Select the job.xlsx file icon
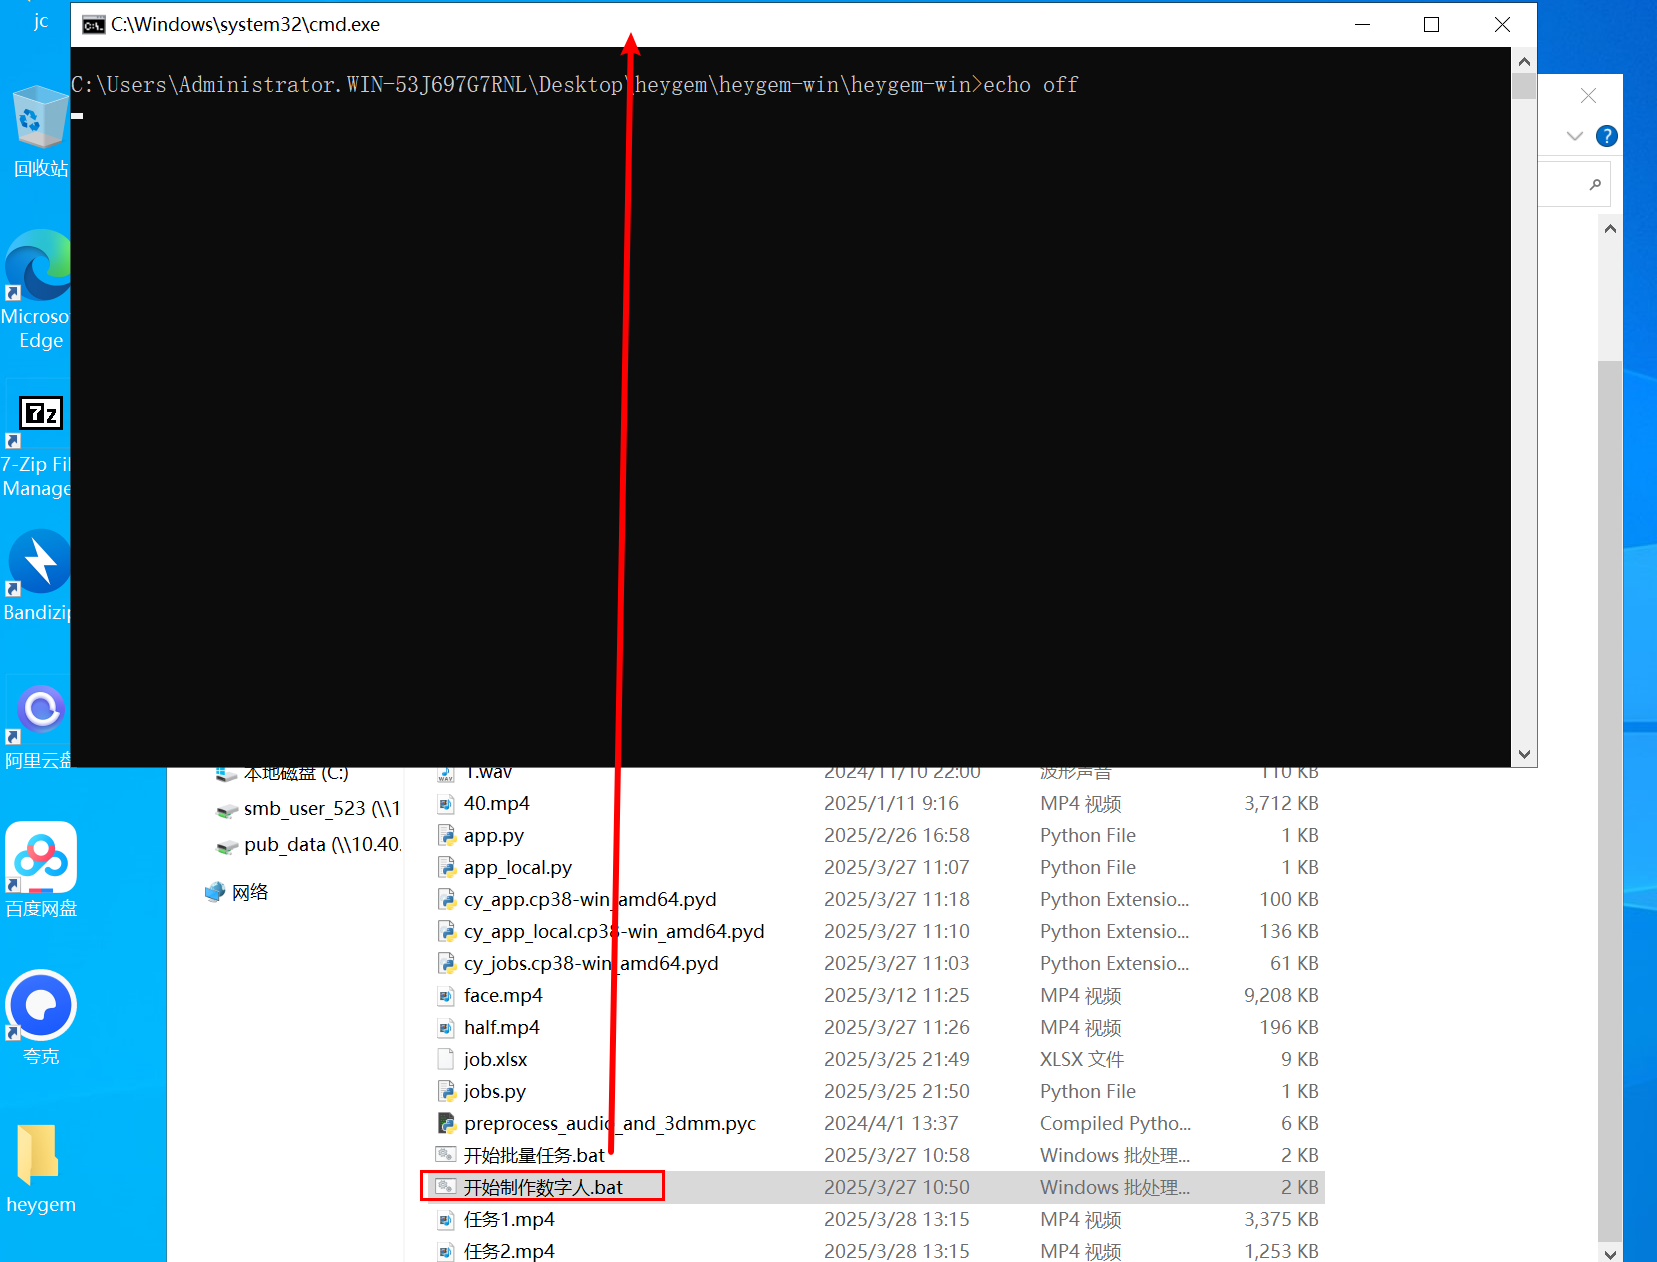Image resolution: width=1657 pixels, height=1262 pixels. [x=446, y=1060]
